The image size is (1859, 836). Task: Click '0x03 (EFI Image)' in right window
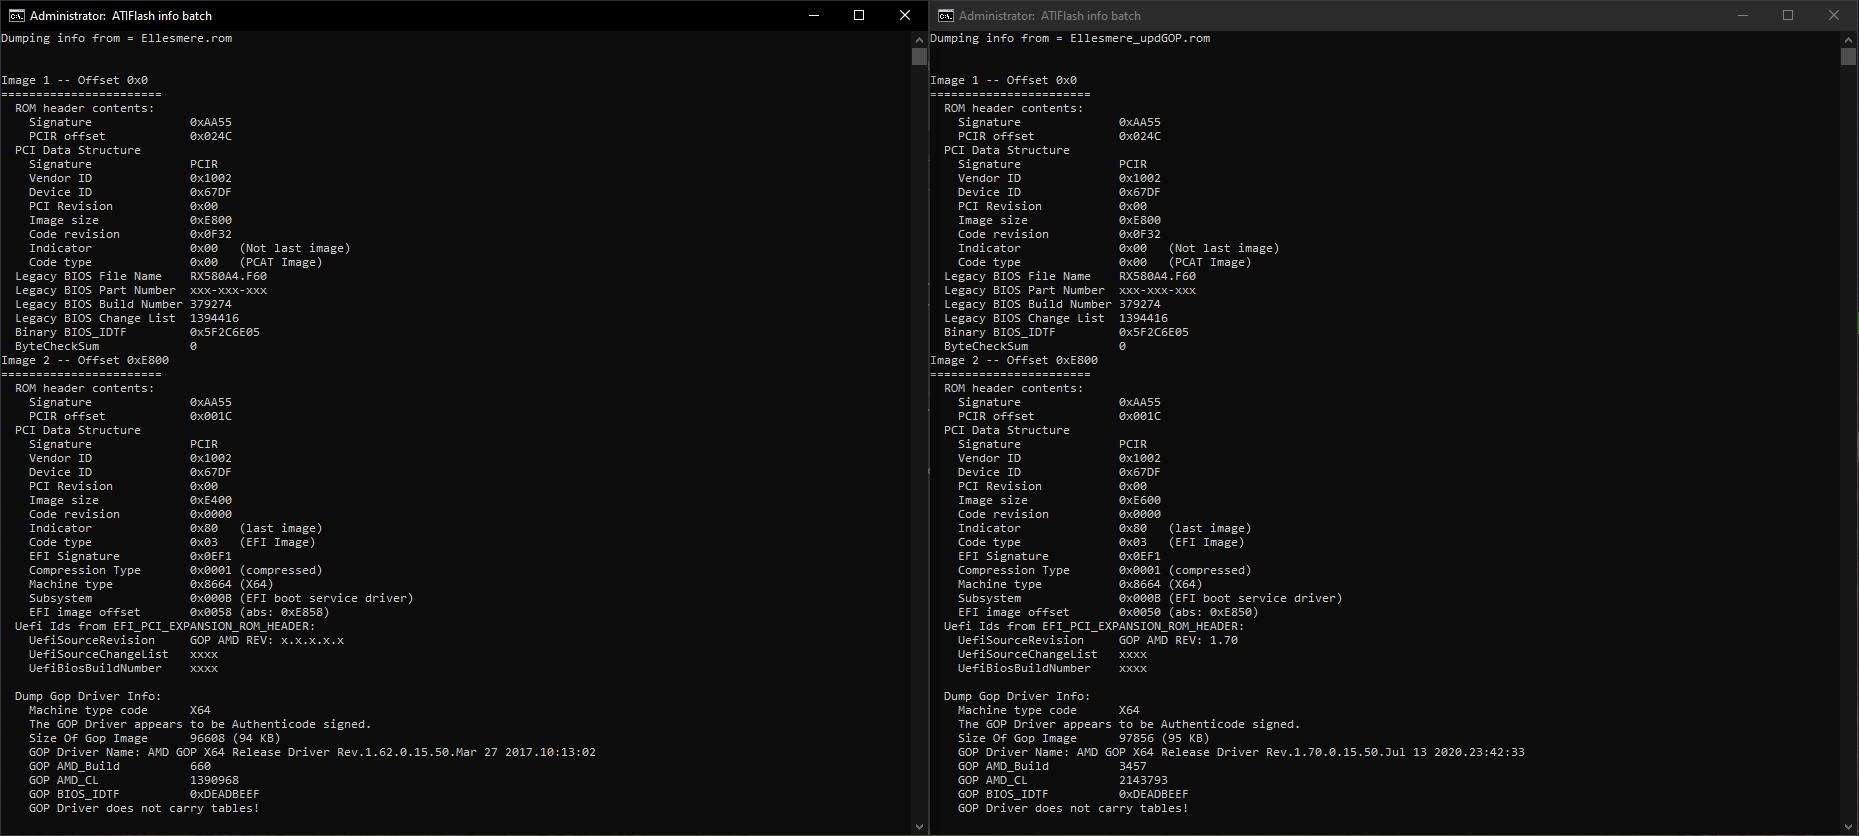click(x=1182, y=542)
